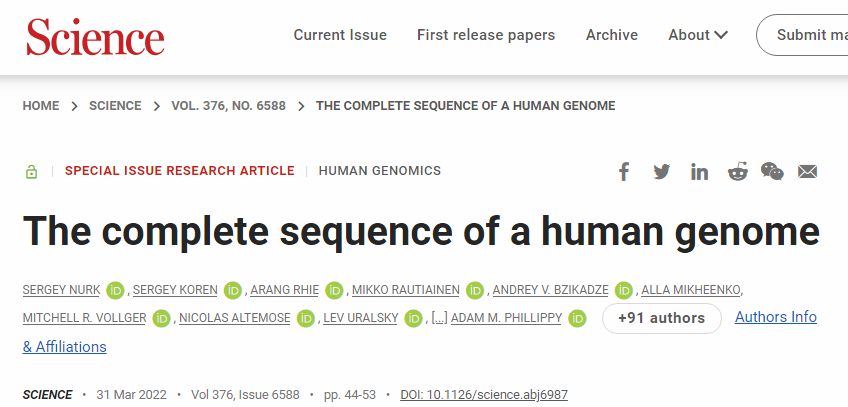Viewport: 848px width, 407px height.
Task: Open Sergey Nurk's ORCID iD icon
Action: click(114, 290)
